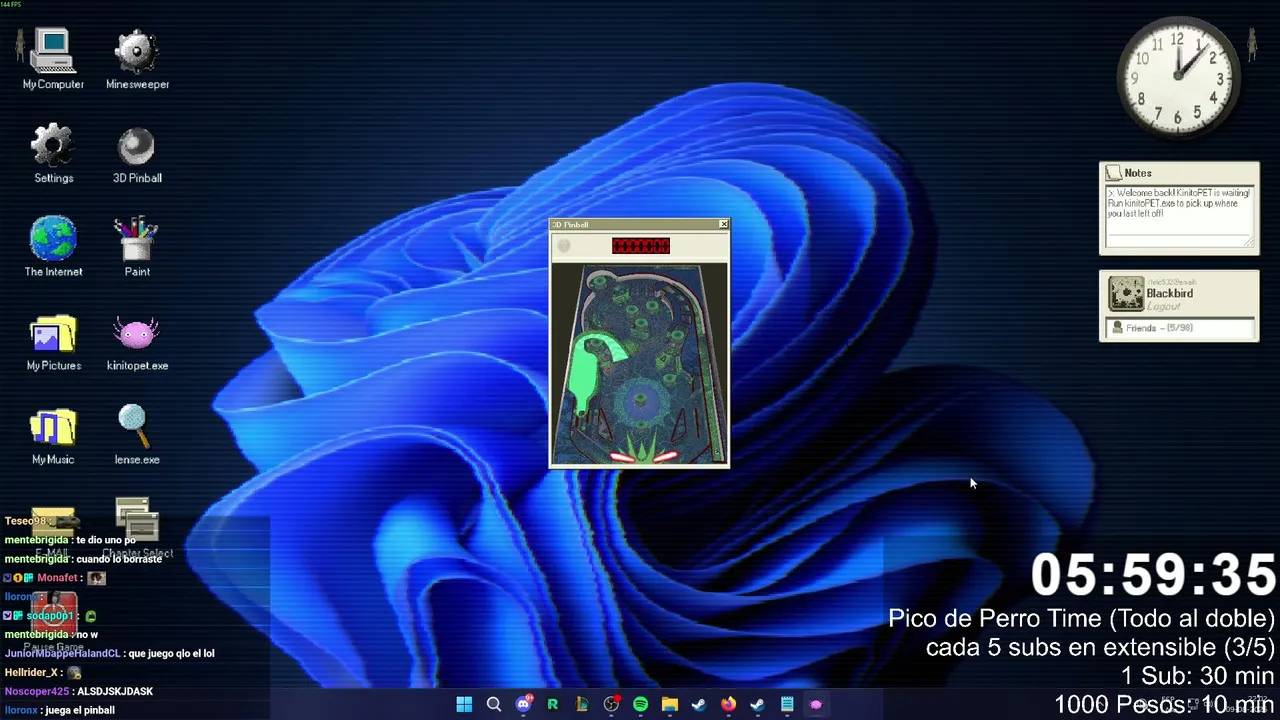
Task: Click the "1 Sub: 30 min" text
Action: (x=1197, y=676)
